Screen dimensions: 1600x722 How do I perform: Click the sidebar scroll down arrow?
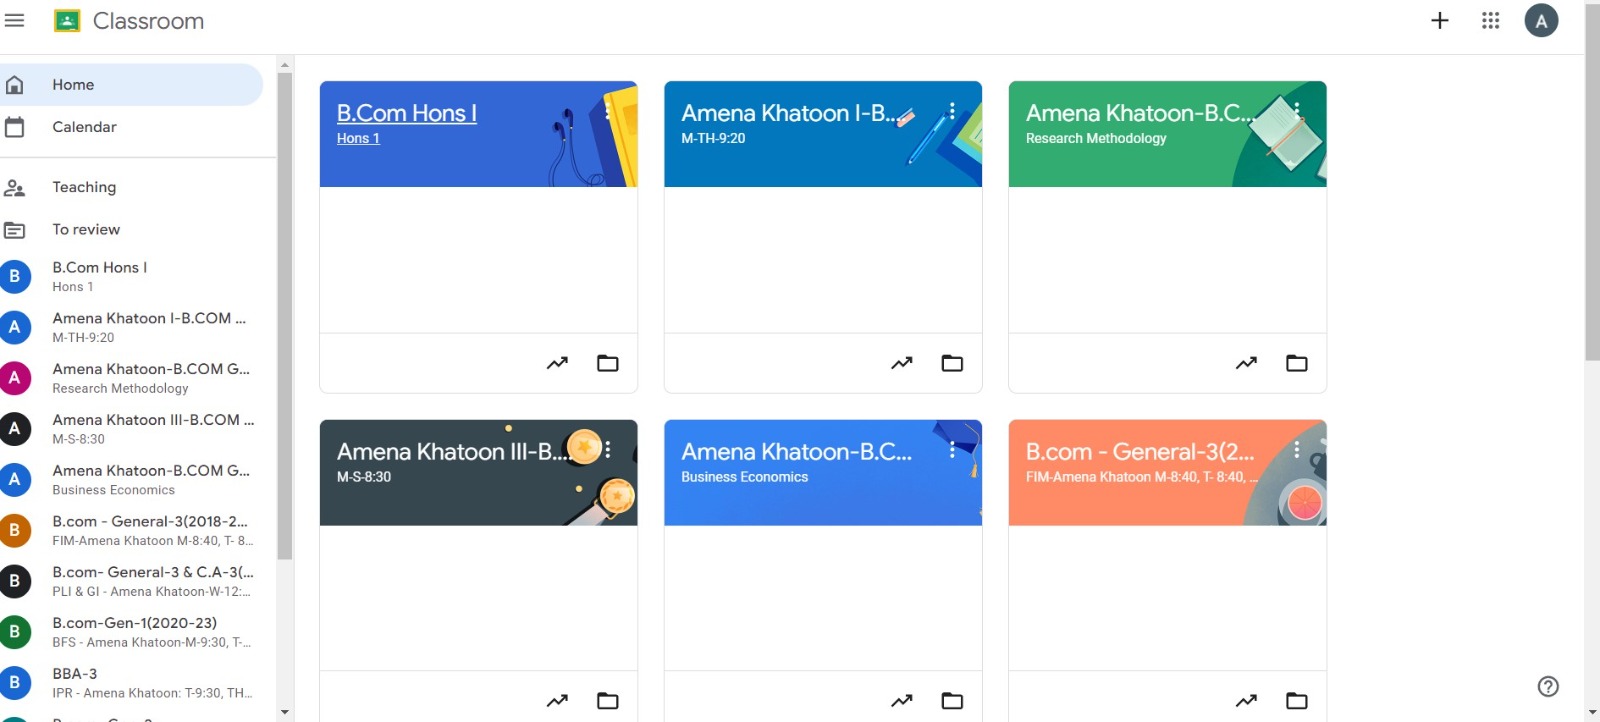click(x=285, y=712)
